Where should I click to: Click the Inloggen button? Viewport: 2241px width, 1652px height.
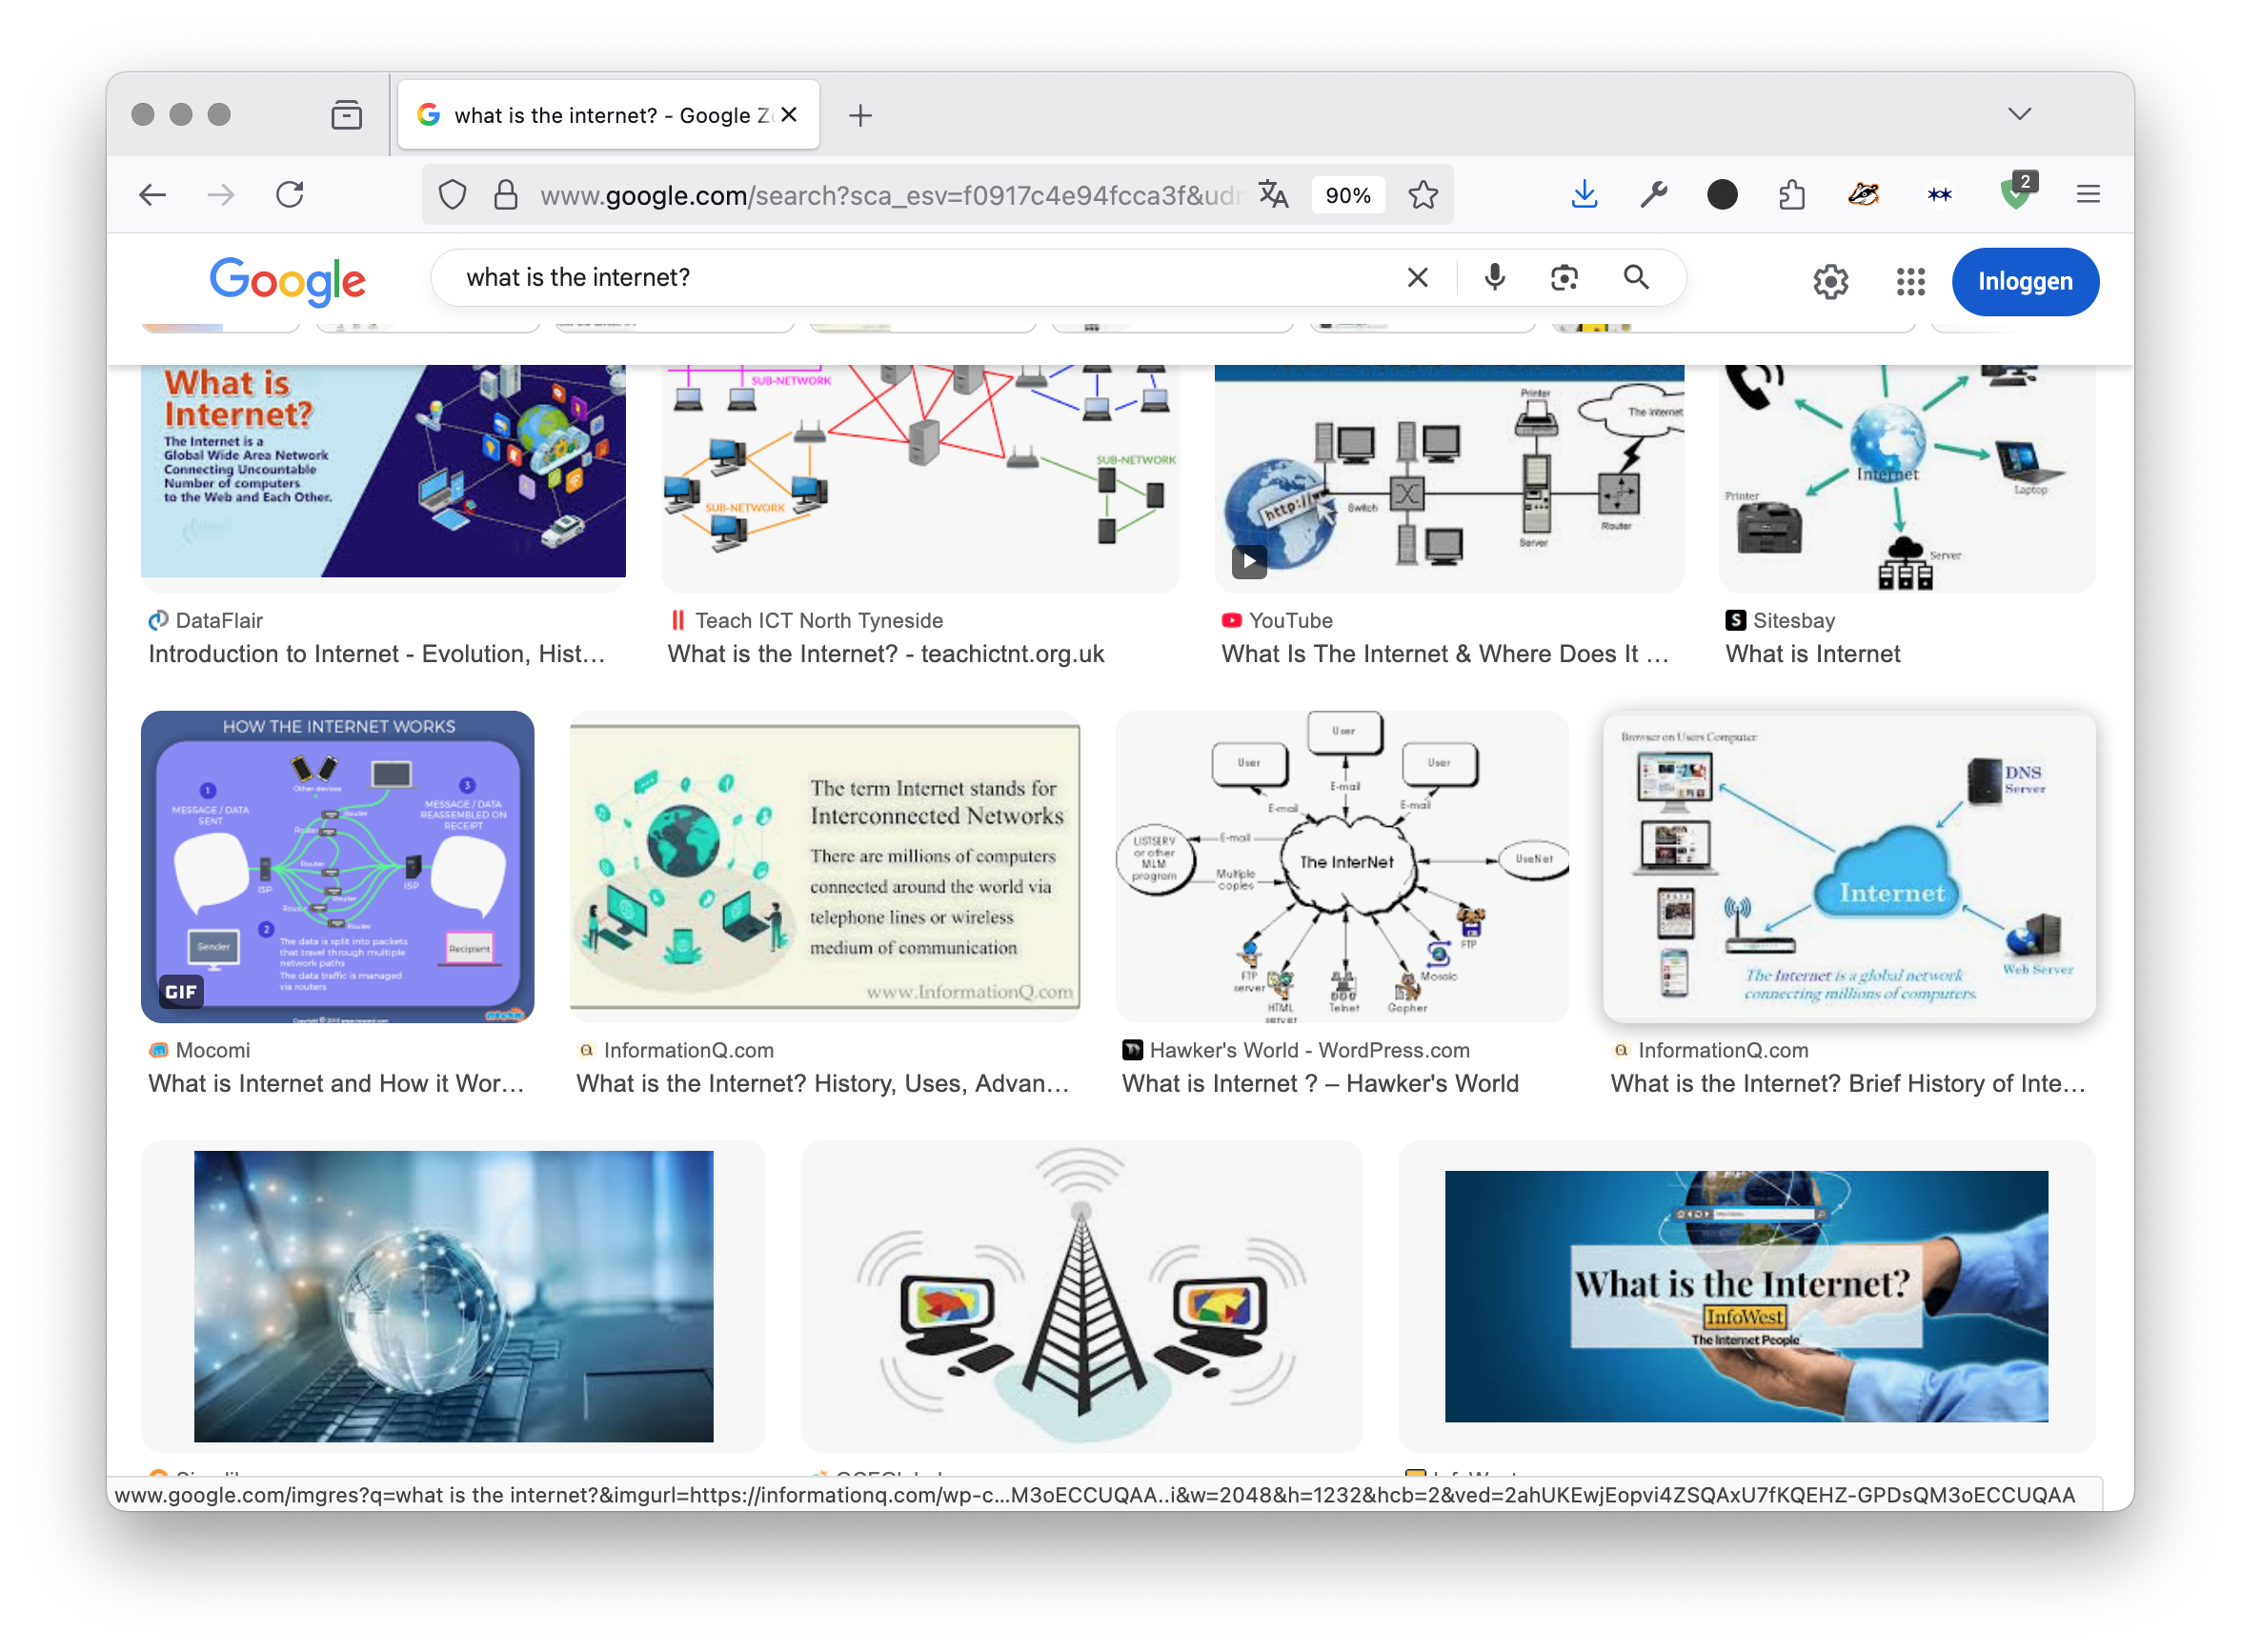[2025, 282]
